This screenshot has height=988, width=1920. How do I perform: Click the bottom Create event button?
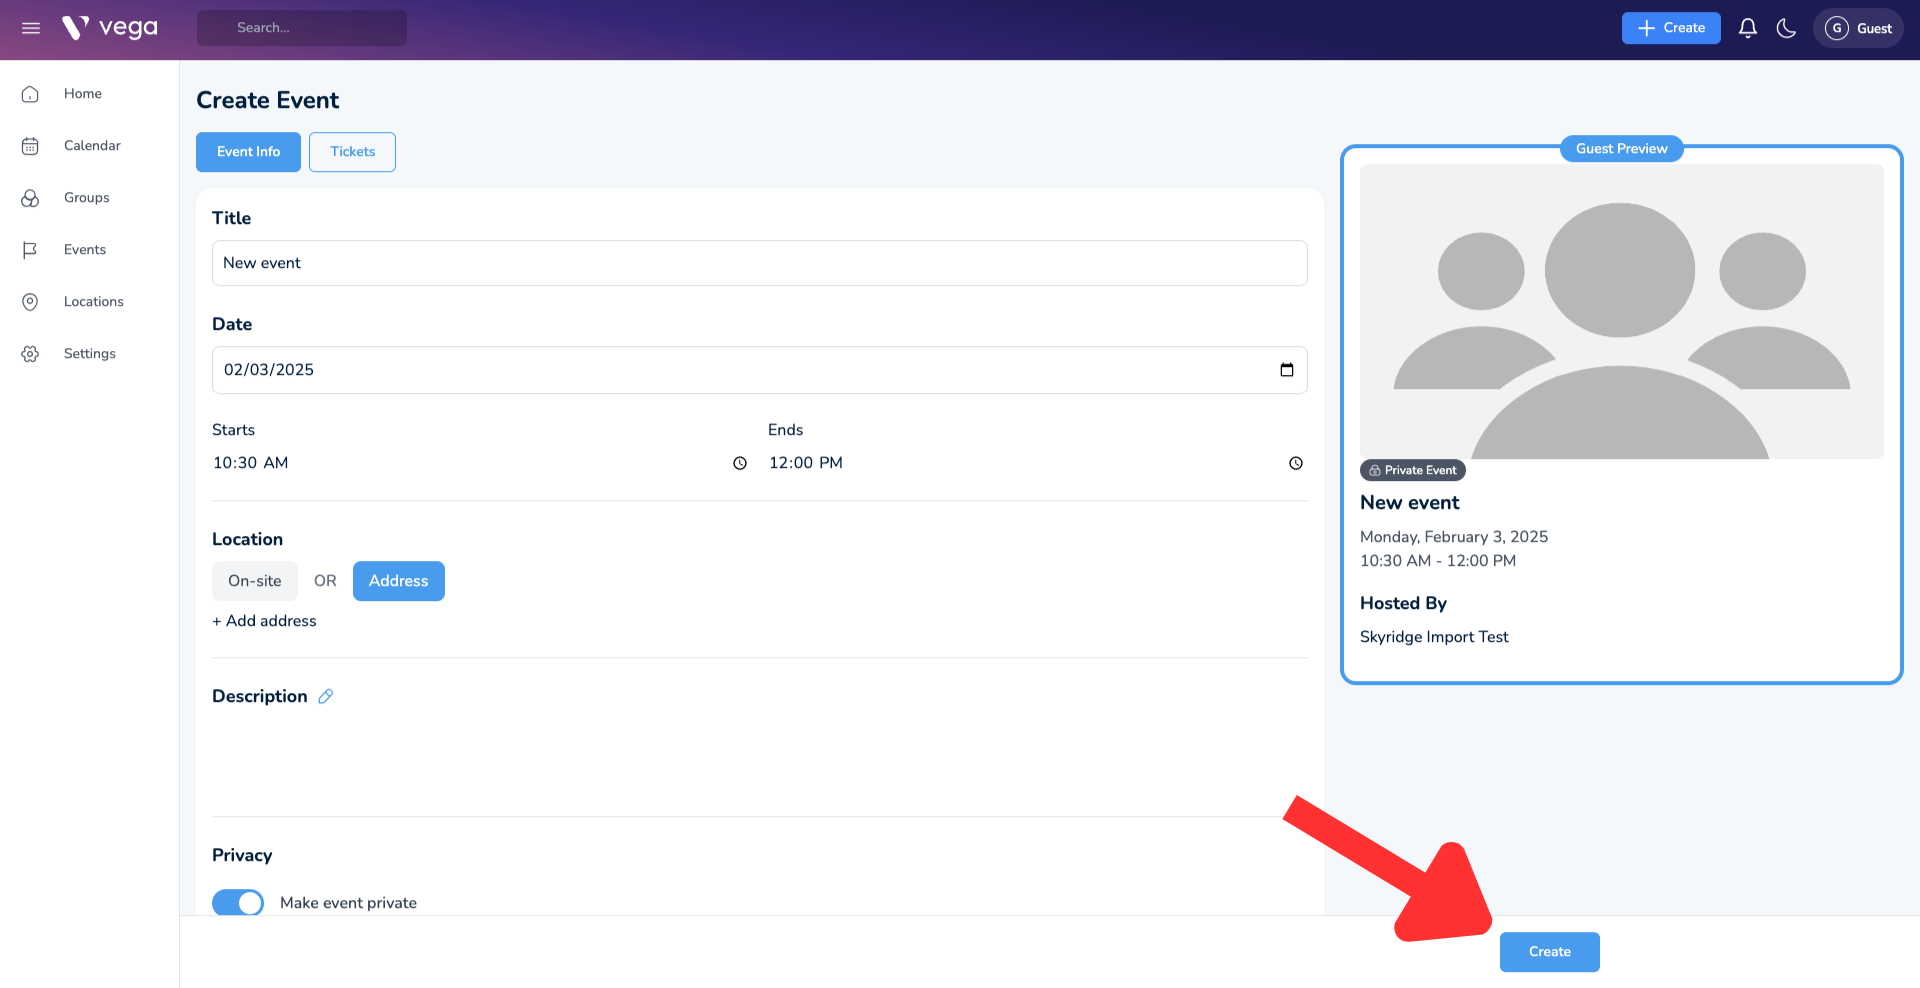(1549, 952)
